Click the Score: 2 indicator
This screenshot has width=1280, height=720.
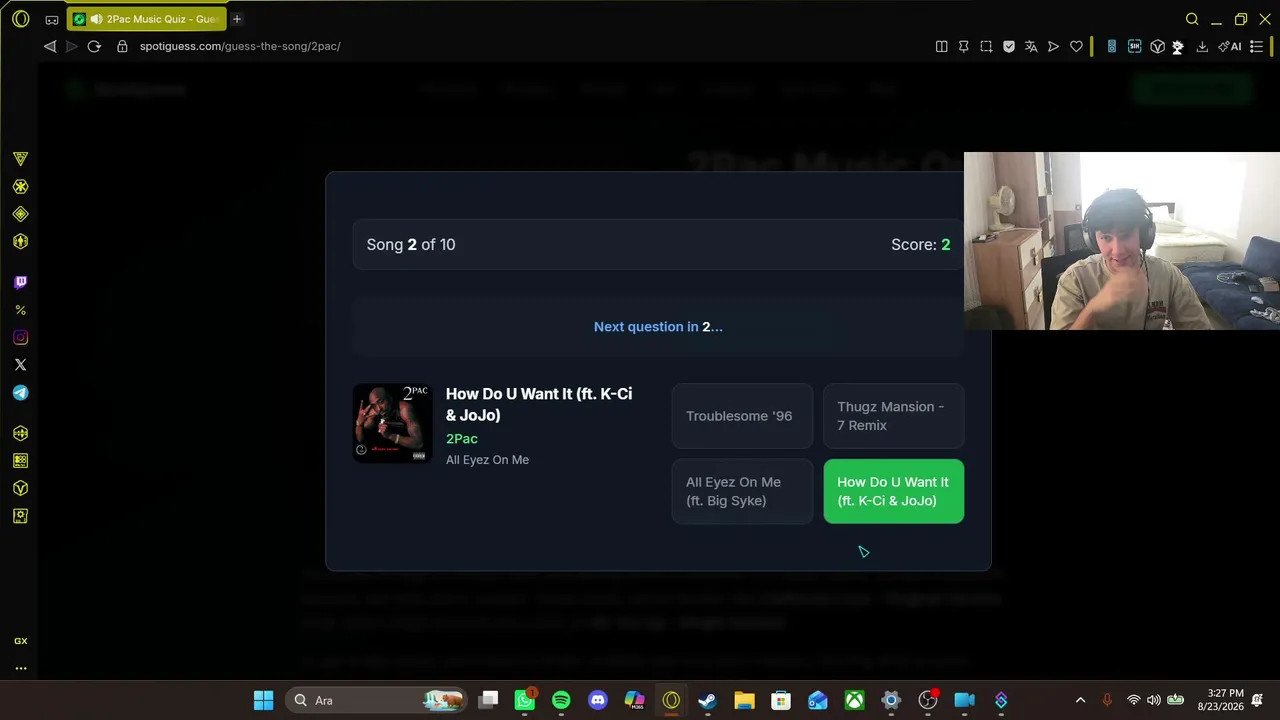tap(921, 245)
